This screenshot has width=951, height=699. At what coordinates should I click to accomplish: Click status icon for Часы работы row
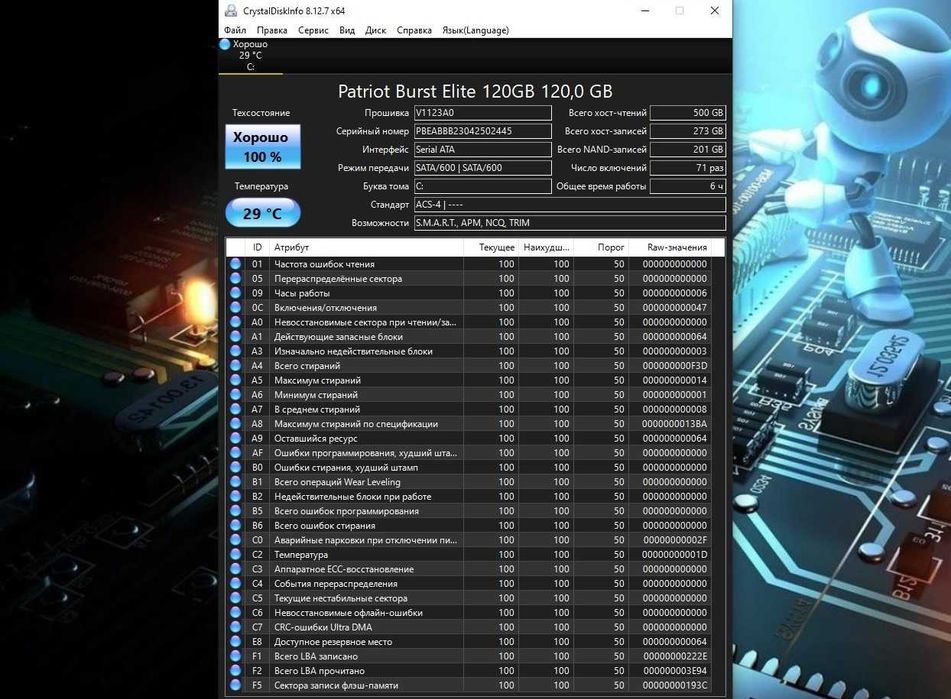(x=235, y=293)
